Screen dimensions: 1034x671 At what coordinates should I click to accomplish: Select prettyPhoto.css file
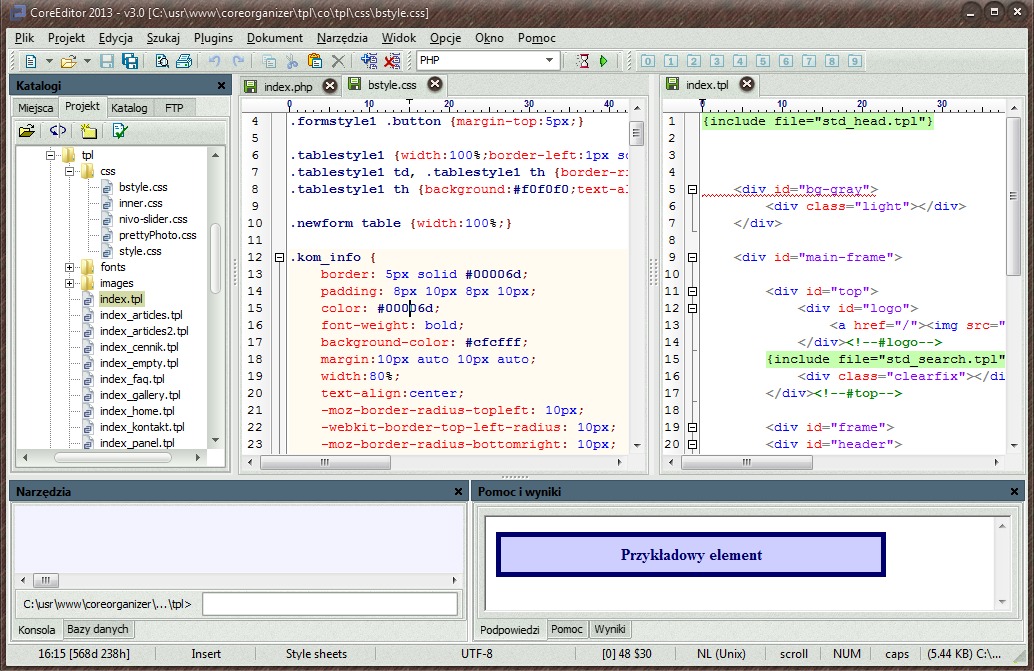(157, 235)
